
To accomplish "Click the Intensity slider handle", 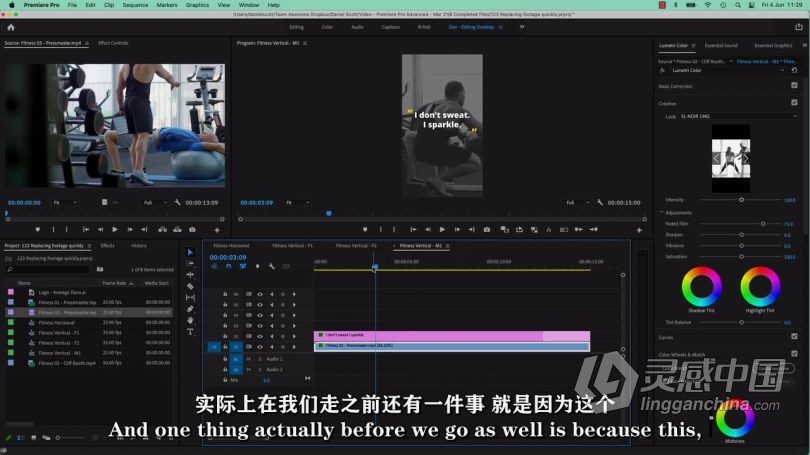I will (741, 200).
